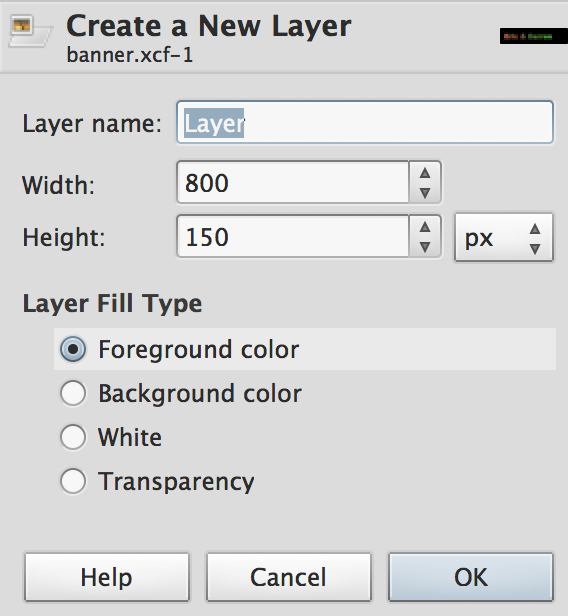
Task: Click inside the Width value field
Action: click(x=293, y=183)
